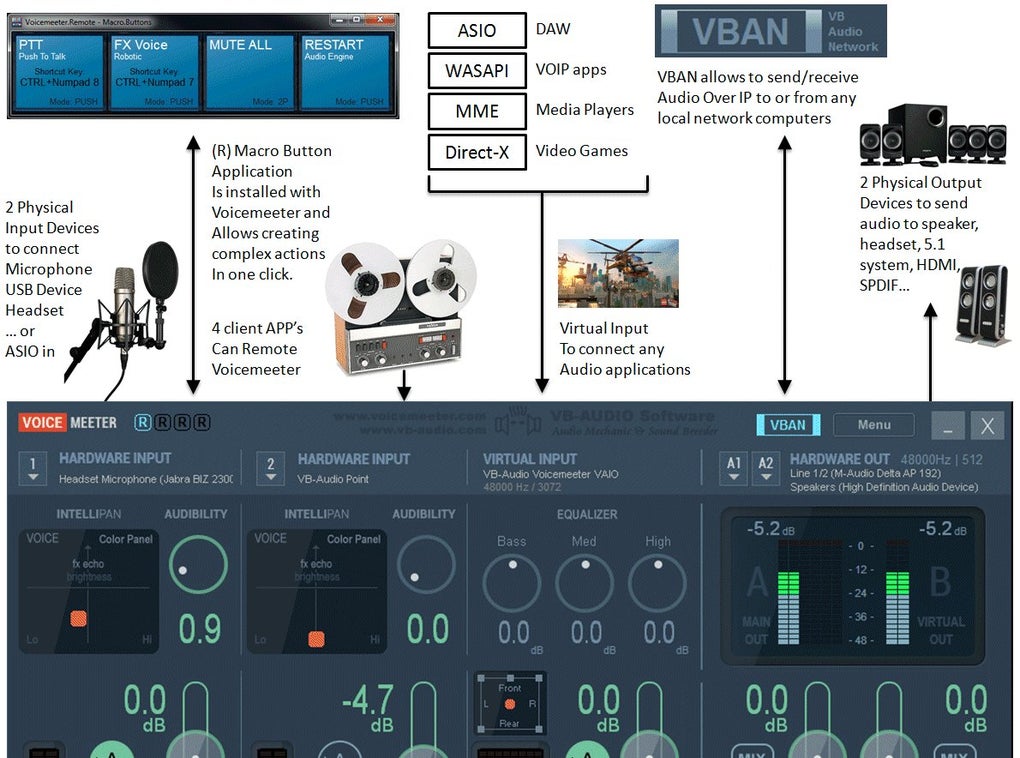Activate the FX Voice Robotic macro button
The height and width of the screenshot is (758, 1020).
pos(154,72)
